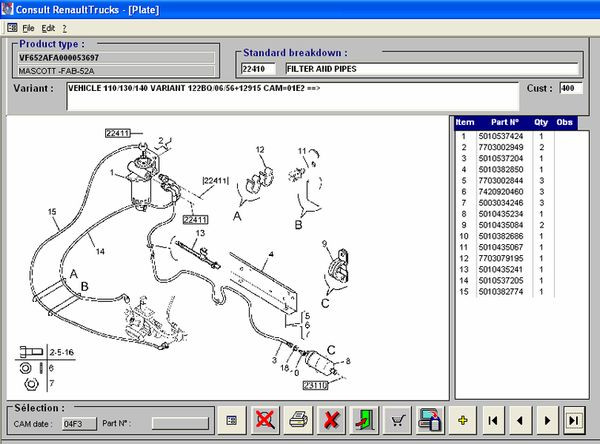Click the CAM date field
Image resolution: width=600 pixels, height=444 pixels.
point(75,424)
